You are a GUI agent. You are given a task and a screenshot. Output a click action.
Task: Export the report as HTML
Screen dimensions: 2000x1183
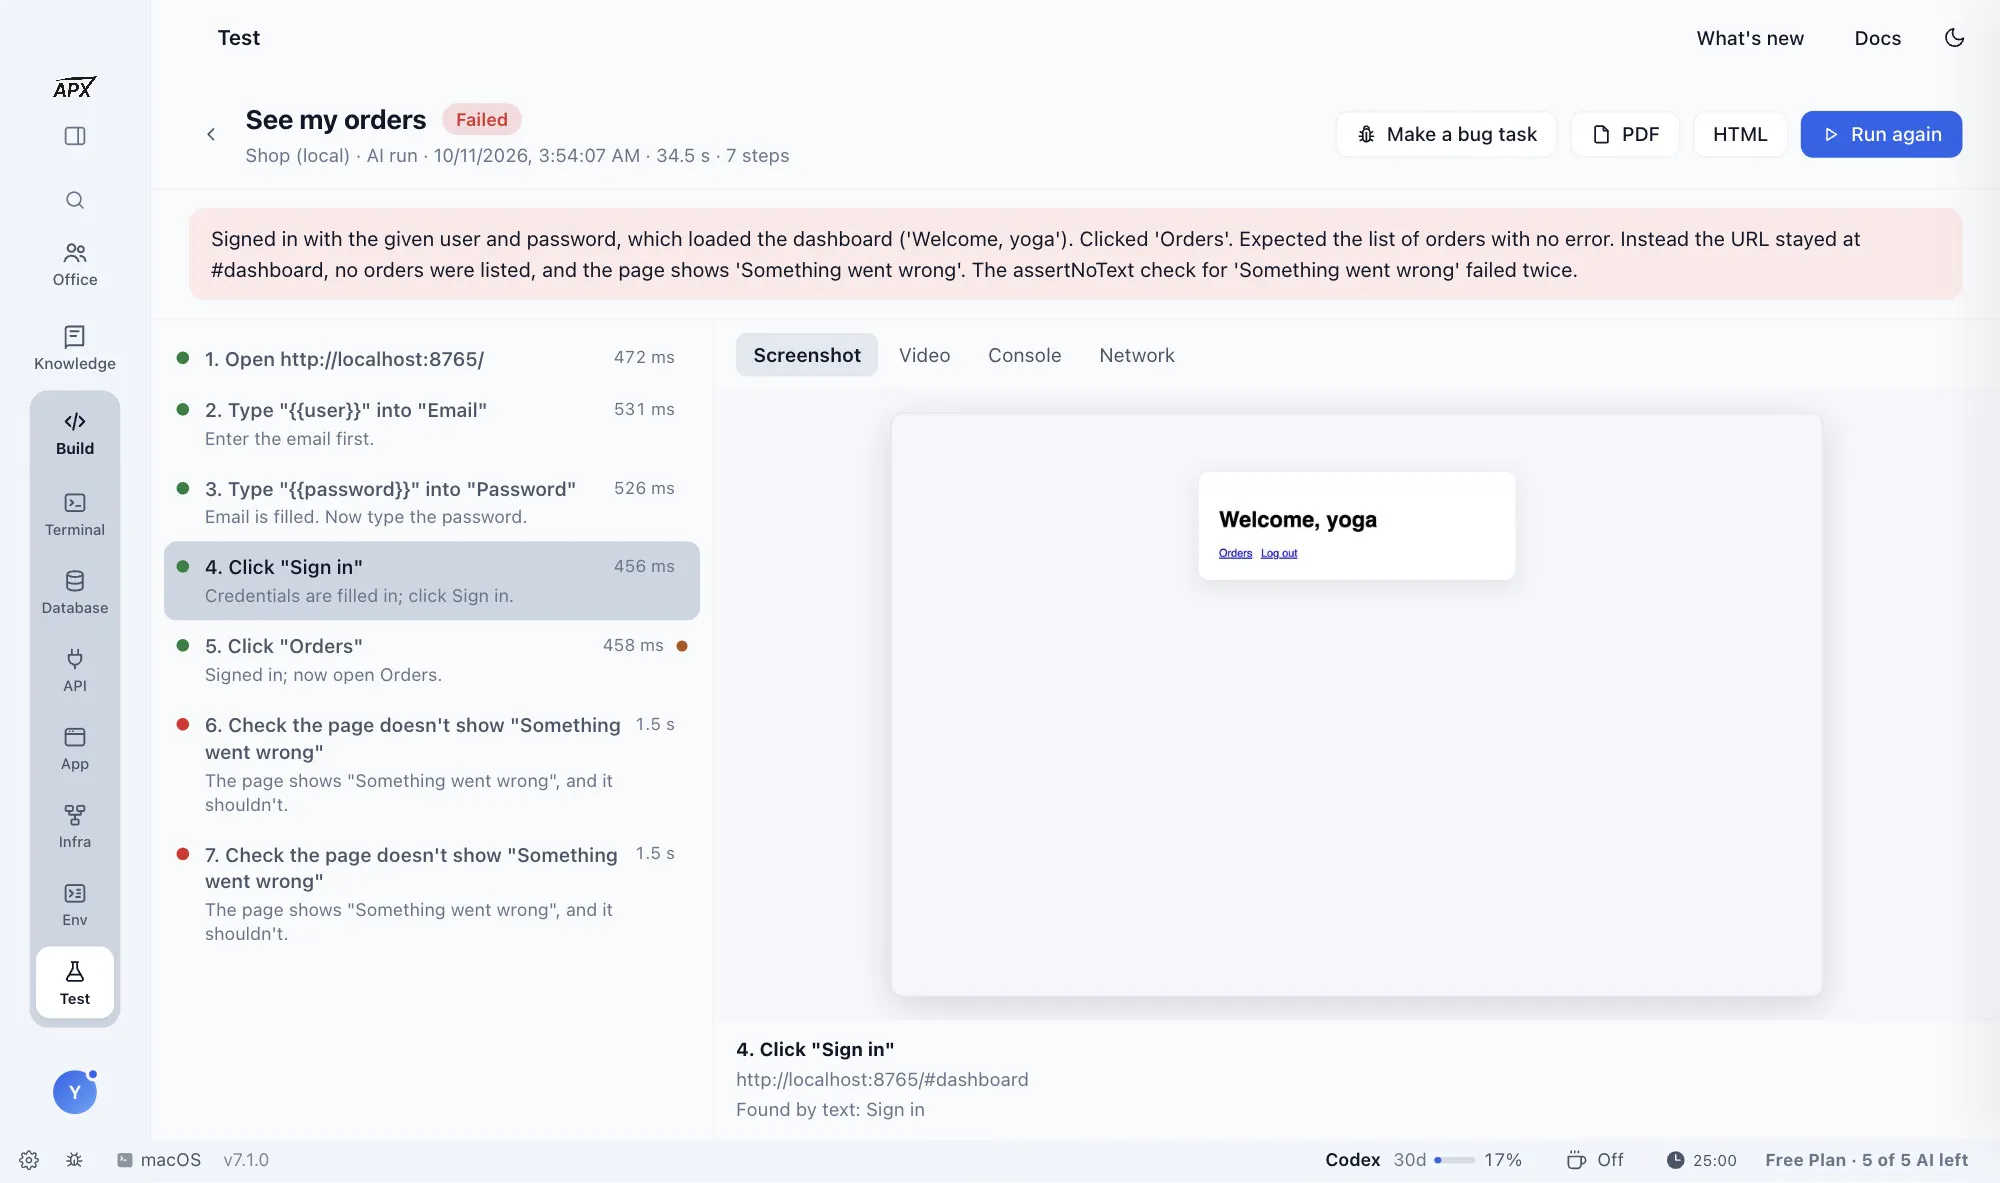pyautogui.click(x=1740, y=134)
